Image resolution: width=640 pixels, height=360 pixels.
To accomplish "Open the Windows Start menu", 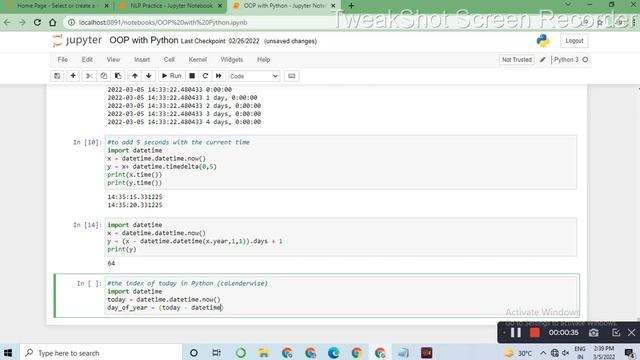I will pos(7,353).
